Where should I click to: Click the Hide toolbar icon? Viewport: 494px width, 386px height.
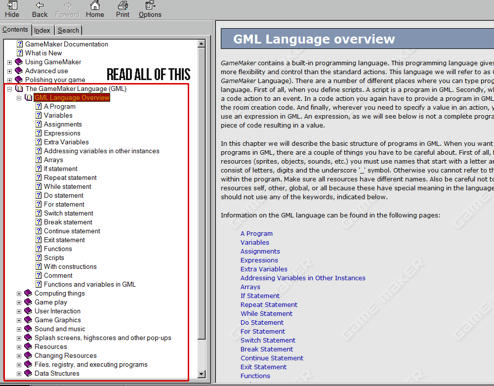[12, 9]
